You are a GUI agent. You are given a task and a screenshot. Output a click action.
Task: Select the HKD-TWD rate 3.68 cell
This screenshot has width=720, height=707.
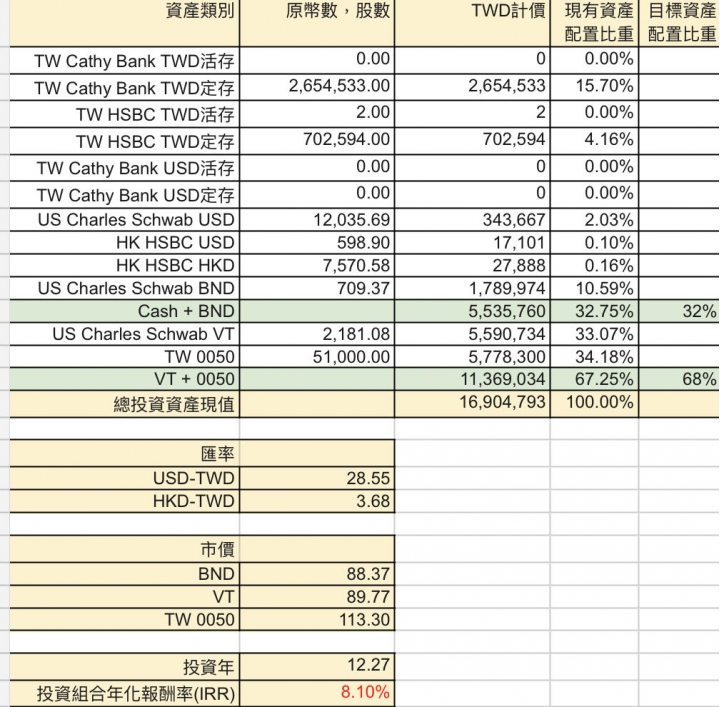[317, 501]
